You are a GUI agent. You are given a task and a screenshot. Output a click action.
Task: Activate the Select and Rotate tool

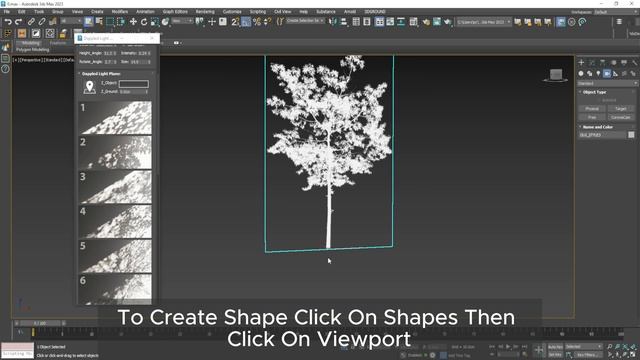(x=144, y=22)
